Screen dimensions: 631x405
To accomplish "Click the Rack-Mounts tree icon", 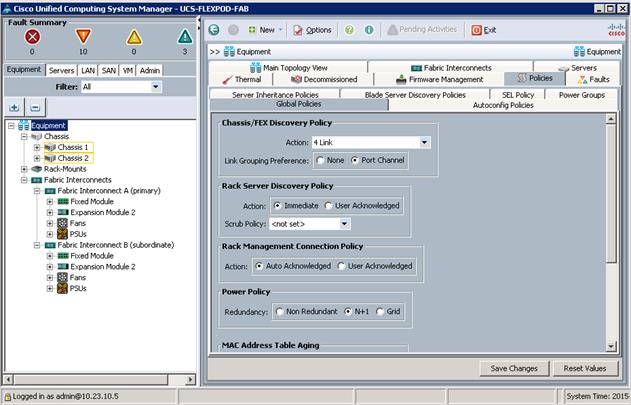I will [x=37, y=169].
